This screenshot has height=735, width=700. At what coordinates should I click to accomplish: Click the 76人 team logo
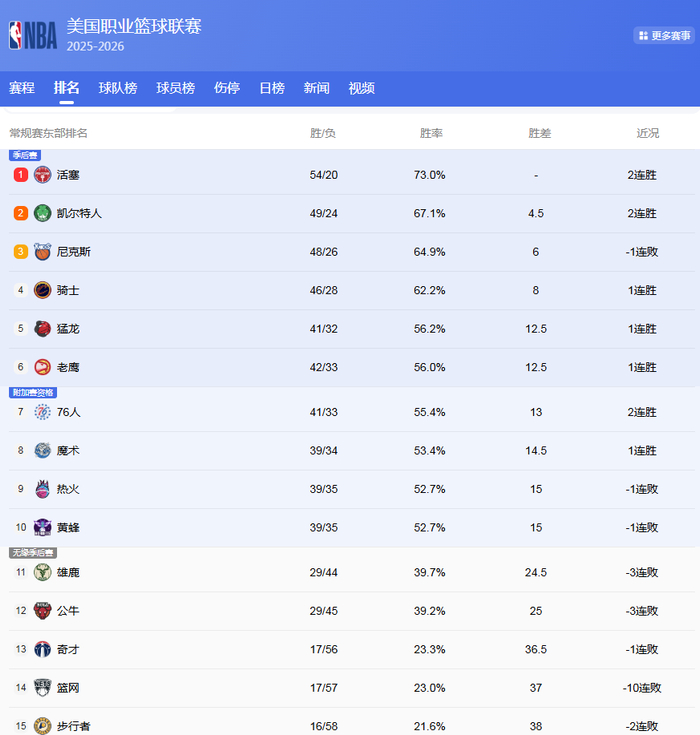tap(42, 412)
